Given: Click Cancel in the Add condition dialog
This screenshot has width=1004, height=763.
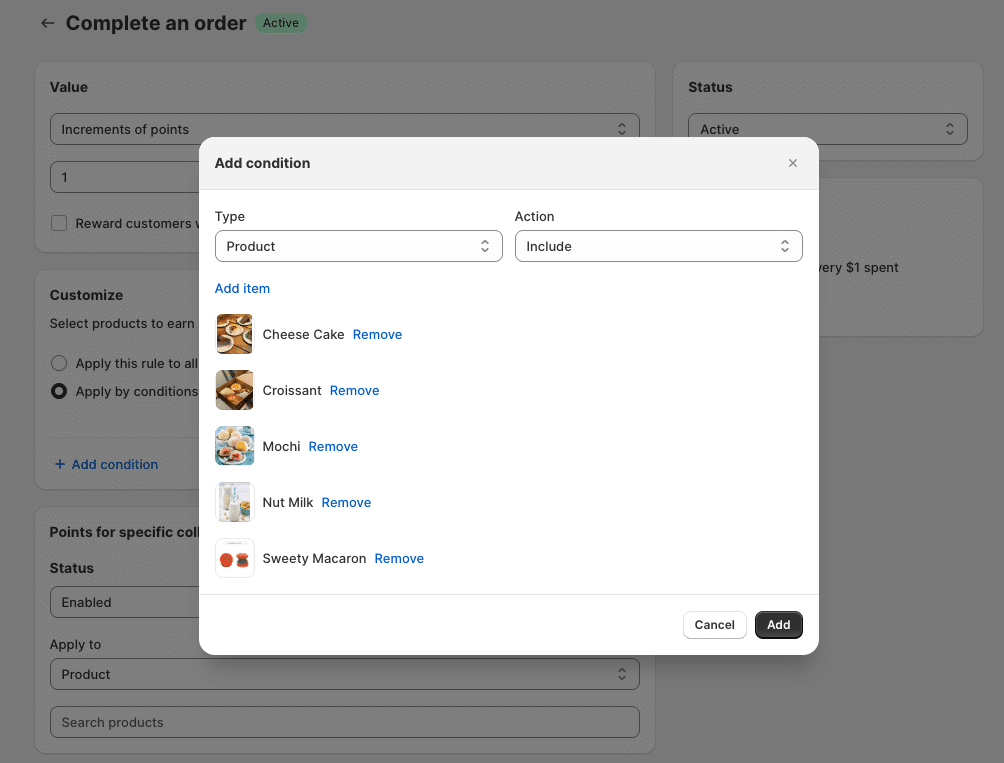Looking at the screenshot, I should click(x=714, y=625).
